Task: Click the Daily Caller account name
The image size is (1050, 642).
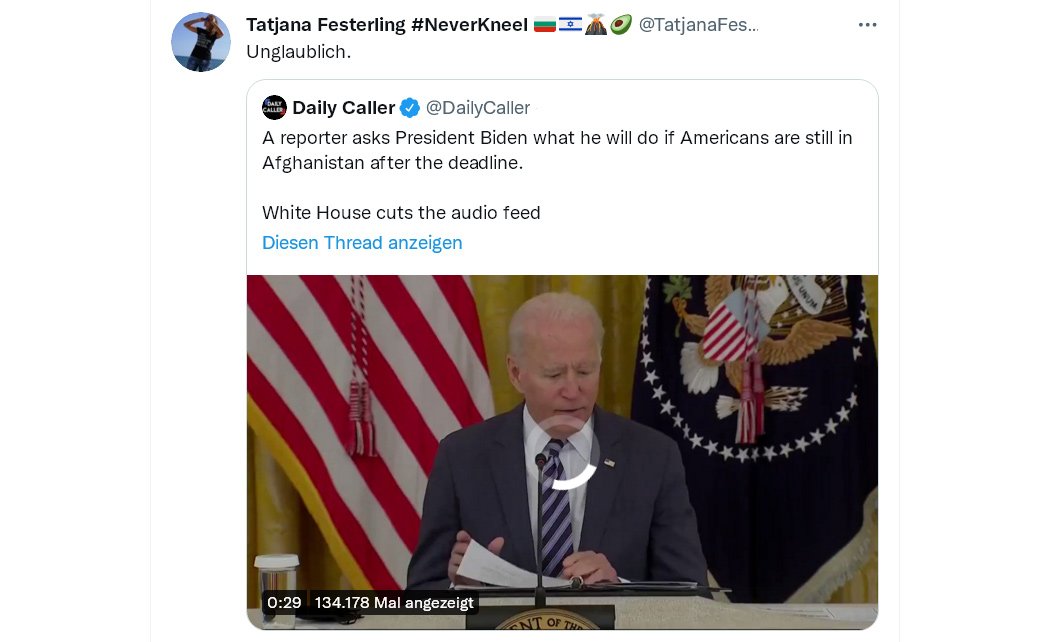Action: click(344, 108)
